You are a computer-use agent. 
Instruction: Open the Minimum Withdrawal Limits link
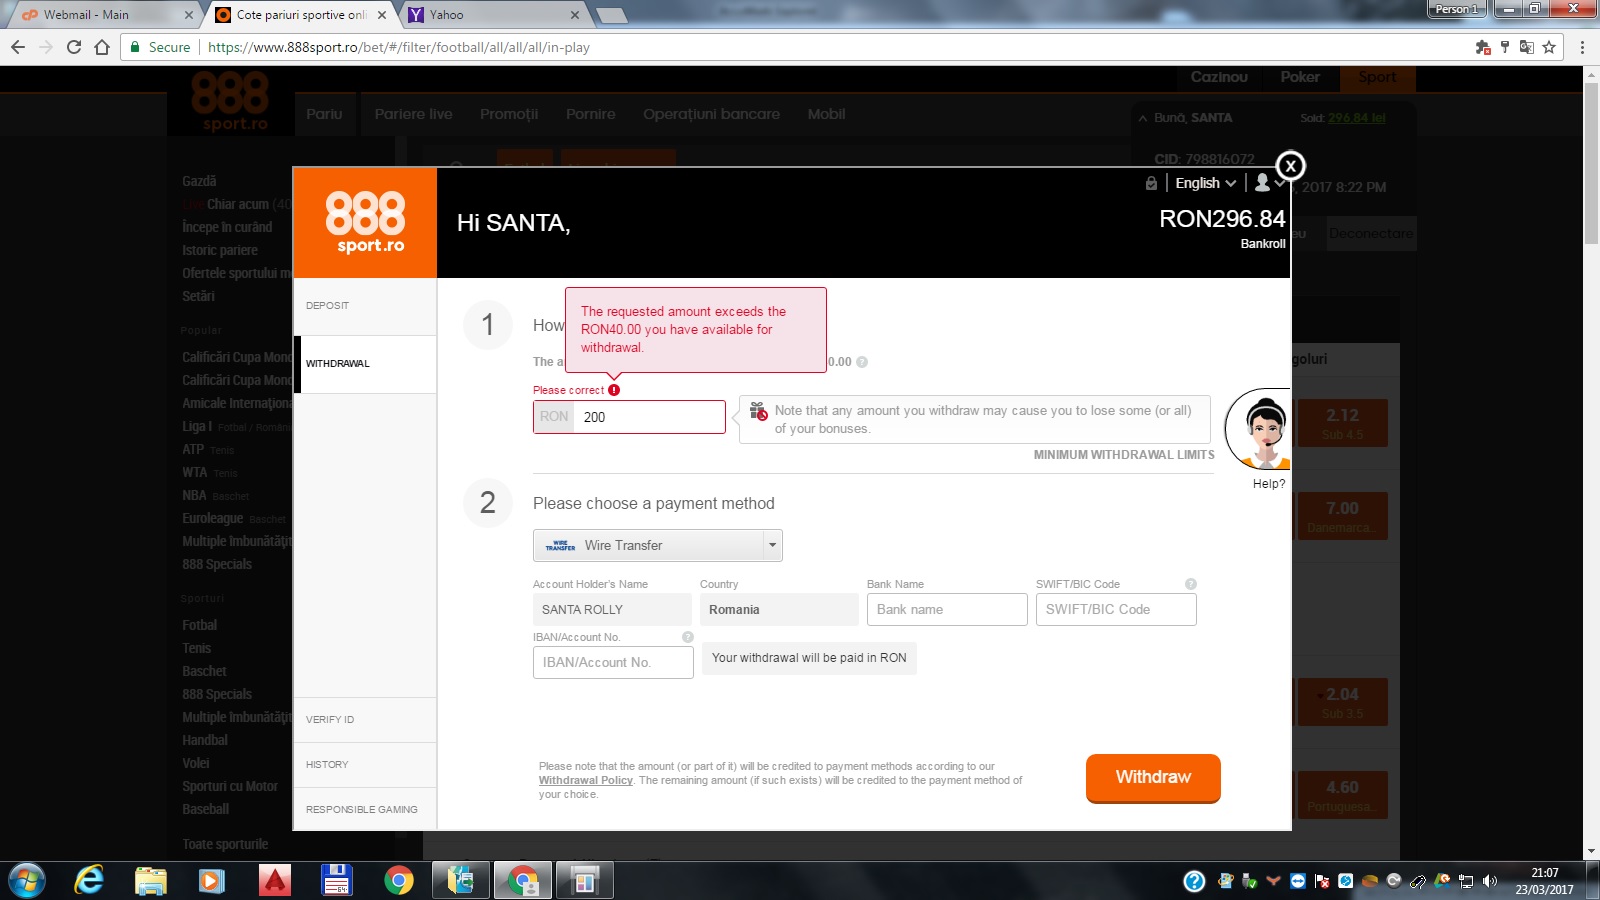coord(1124,455)
